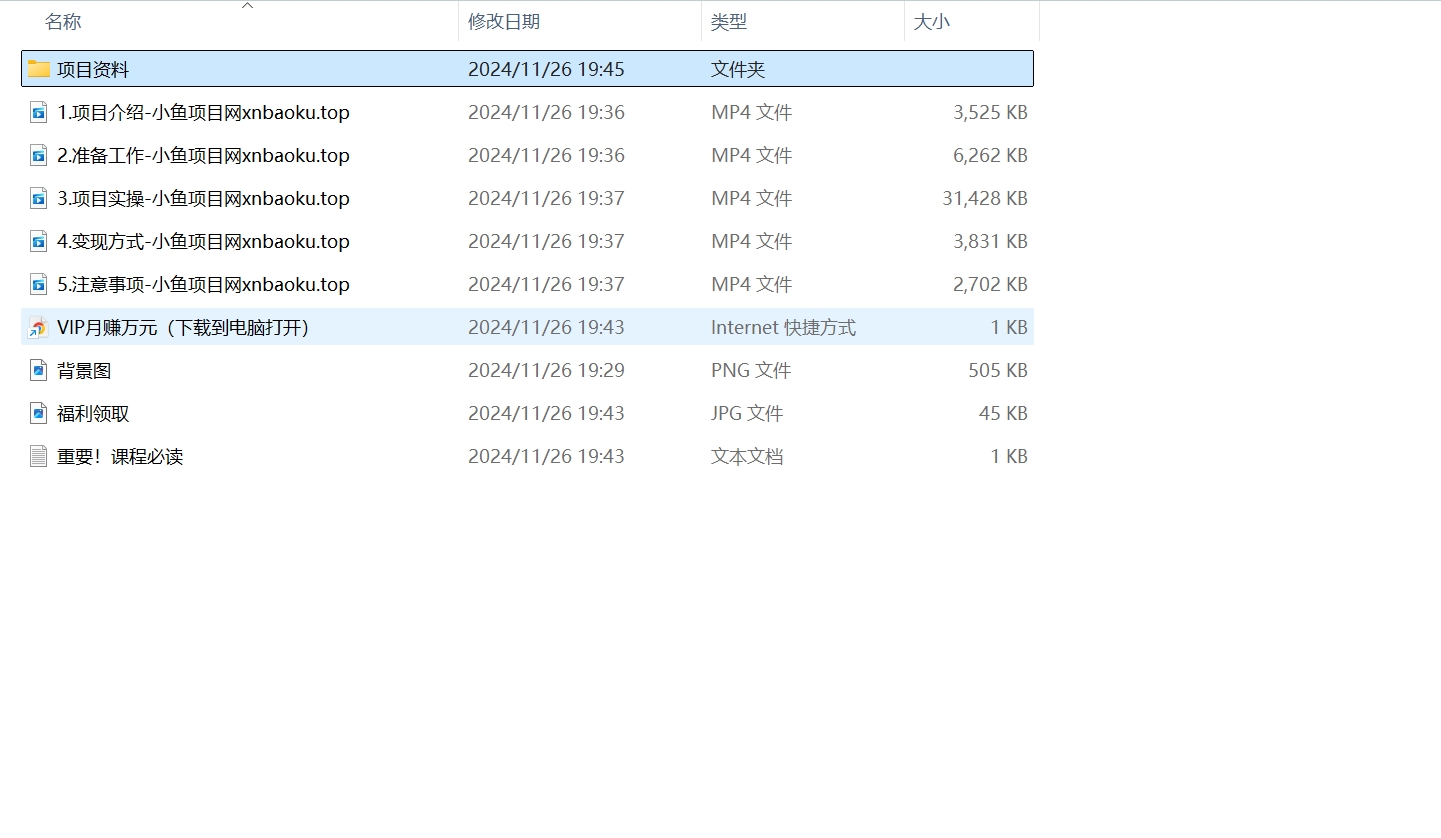This screenshot has height=838, width=1441.
Task: Click the 项目资料 folder icon
Action: 39,69
